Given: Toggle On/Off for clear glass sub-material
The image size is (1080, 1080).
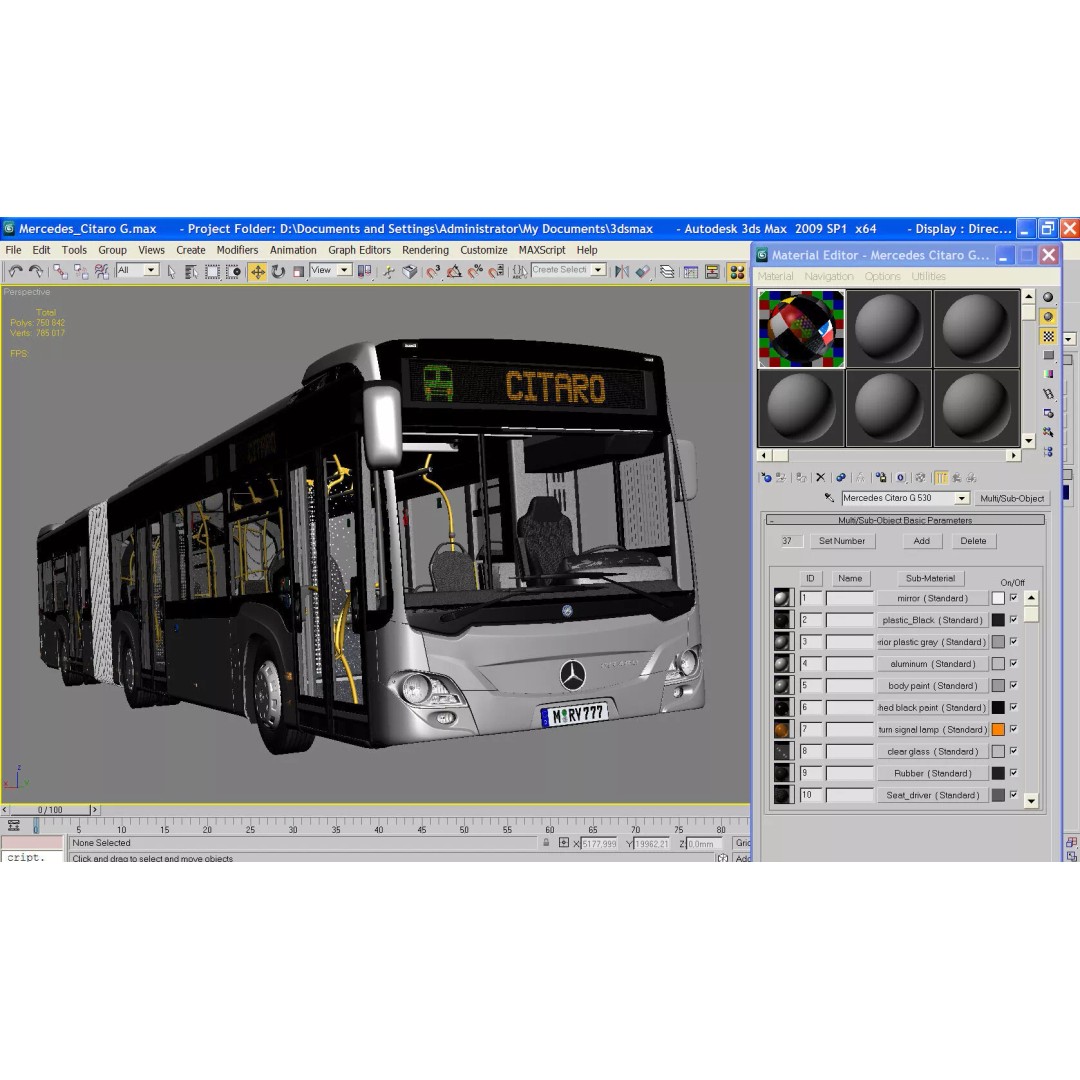Looking at the screenshot, I should click(1013, 751).
